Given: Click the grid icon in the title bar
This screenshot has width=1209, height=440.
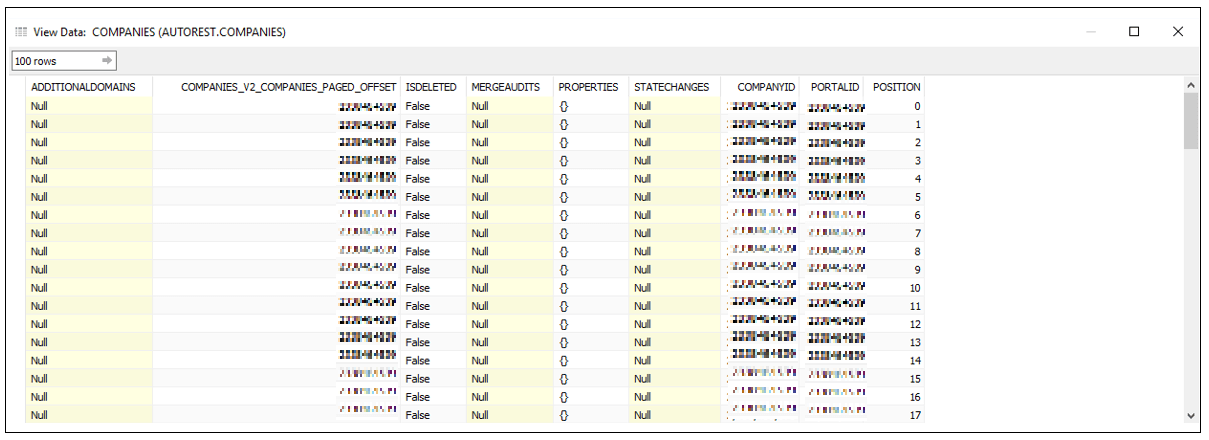Looking at the screenshot, I should coord(21,32).
